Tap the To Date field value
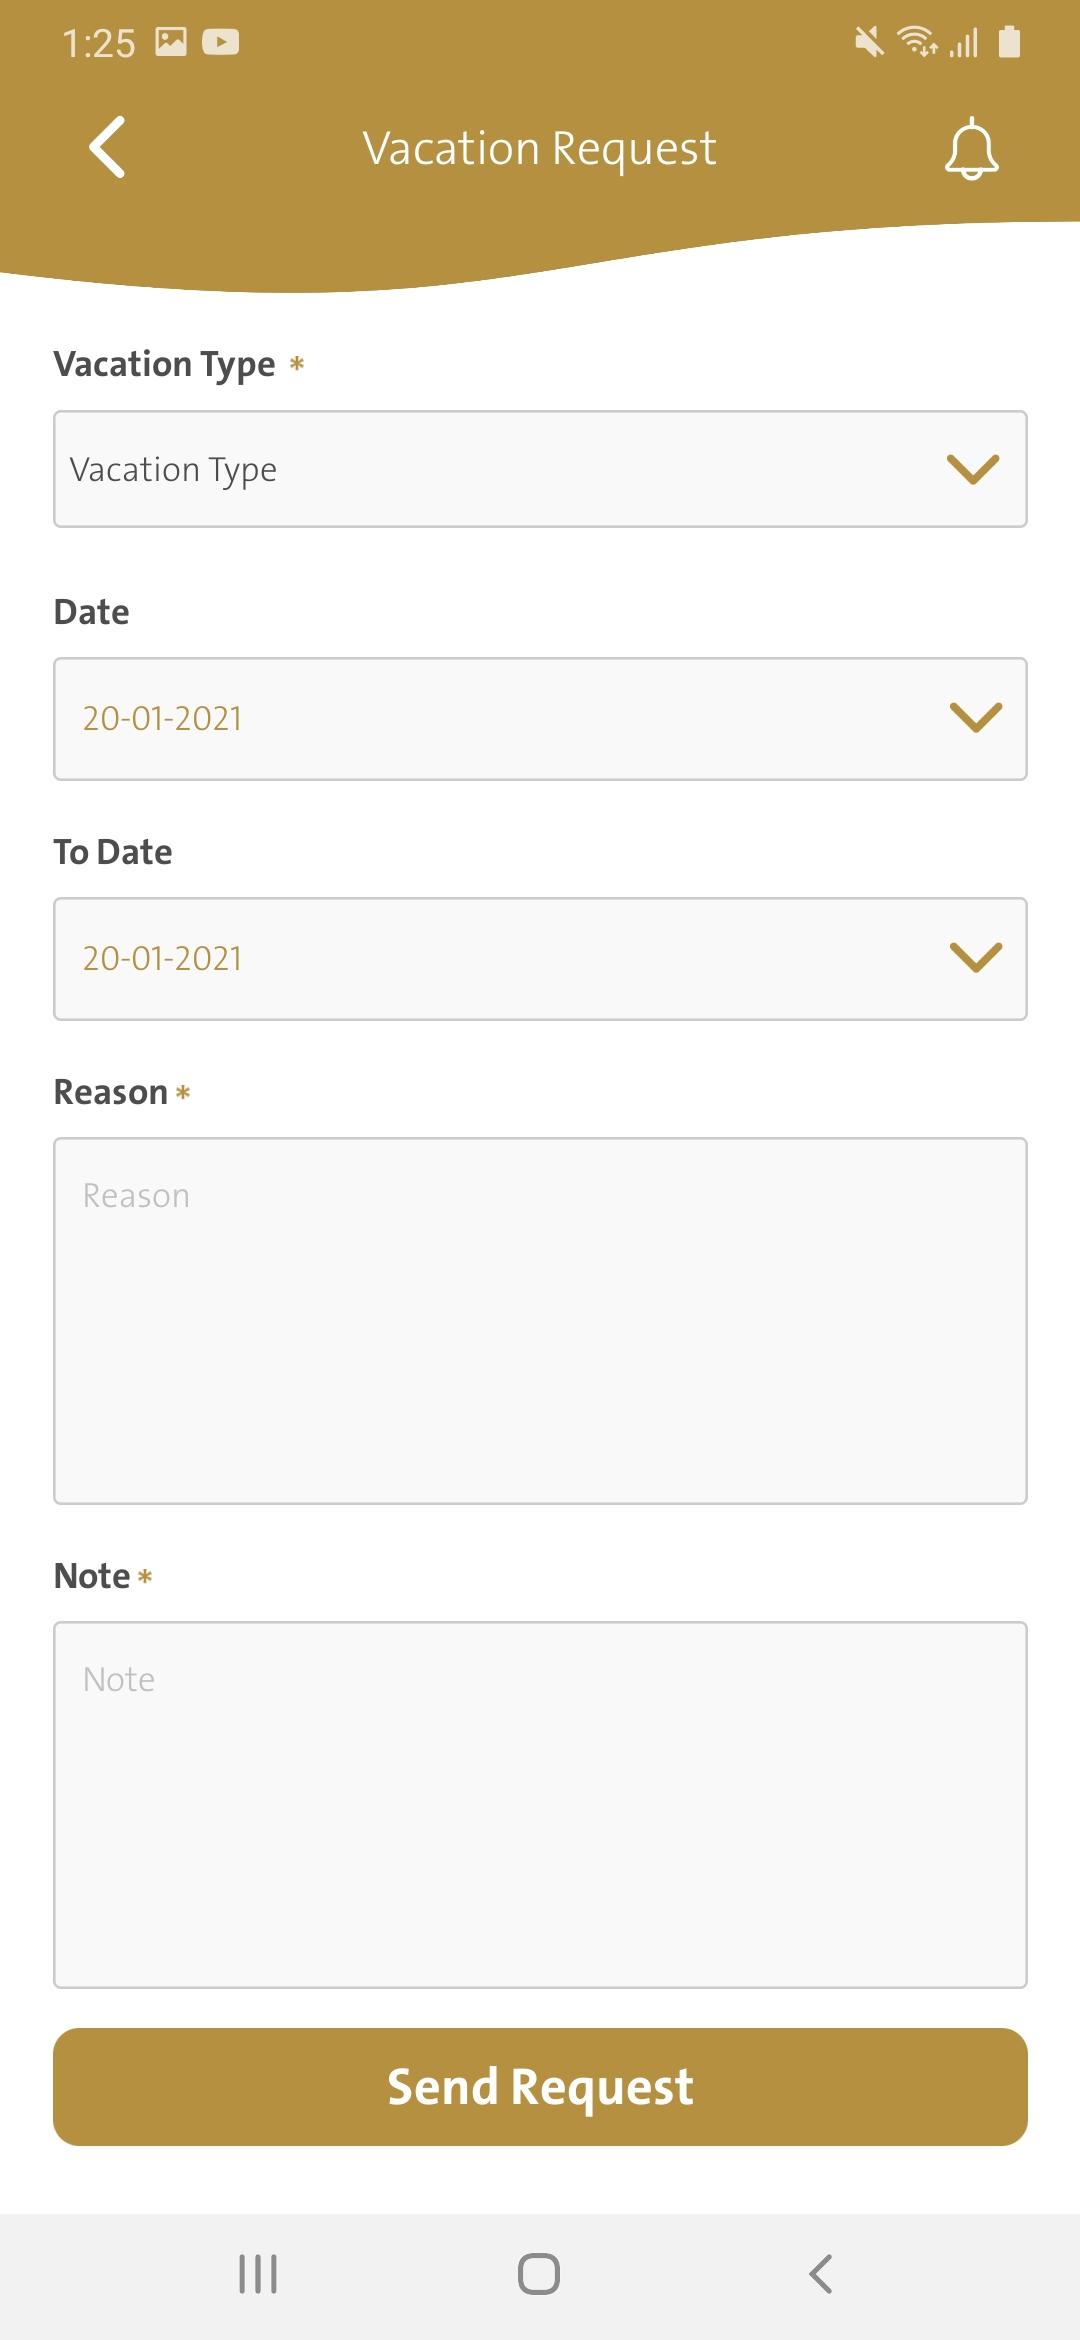Image resolution: width=1080 pixels, height=2340 pixels. pos(162,958)
